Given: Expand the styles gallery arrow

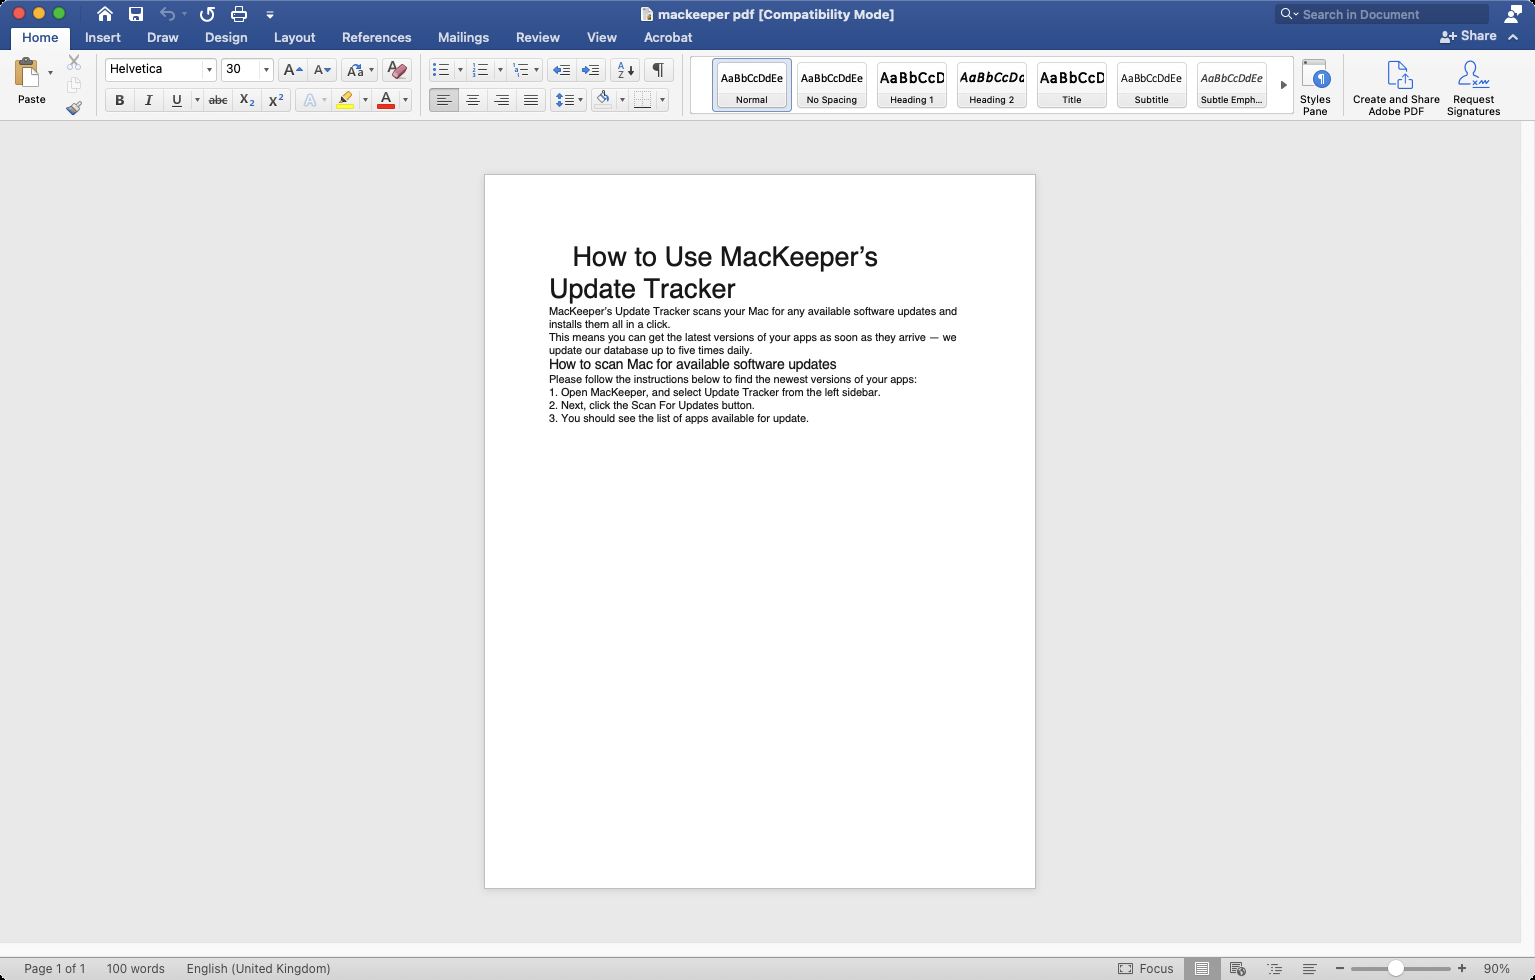Looking at the screenshot, I should point(1283,85).
